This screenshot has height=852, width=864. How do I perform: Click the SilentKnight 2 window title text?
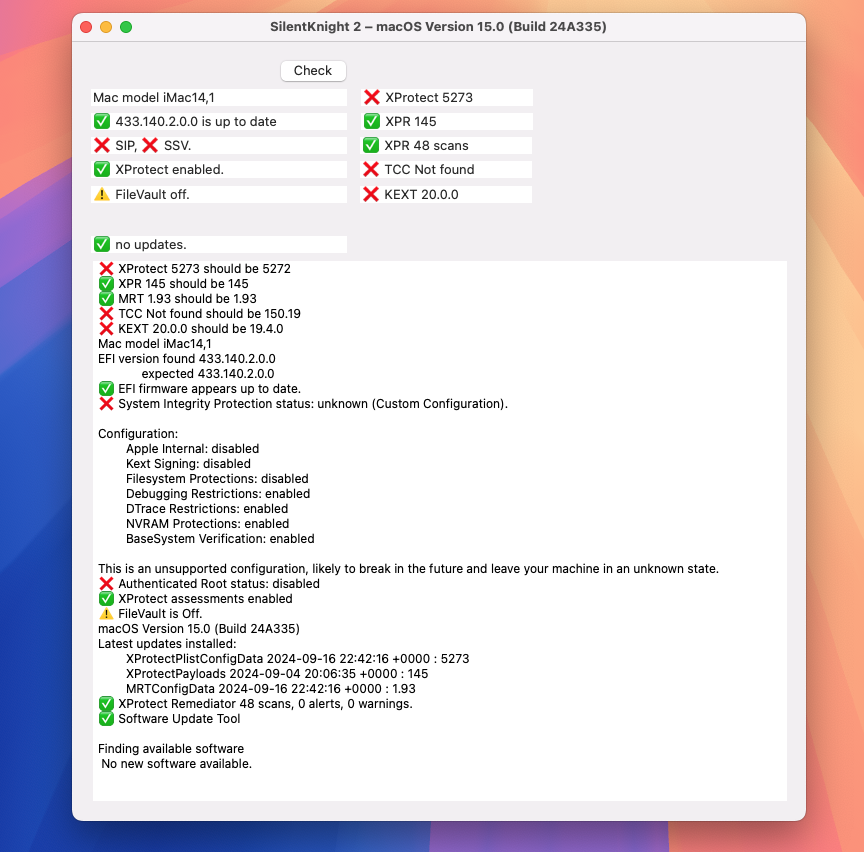[438, 26]
